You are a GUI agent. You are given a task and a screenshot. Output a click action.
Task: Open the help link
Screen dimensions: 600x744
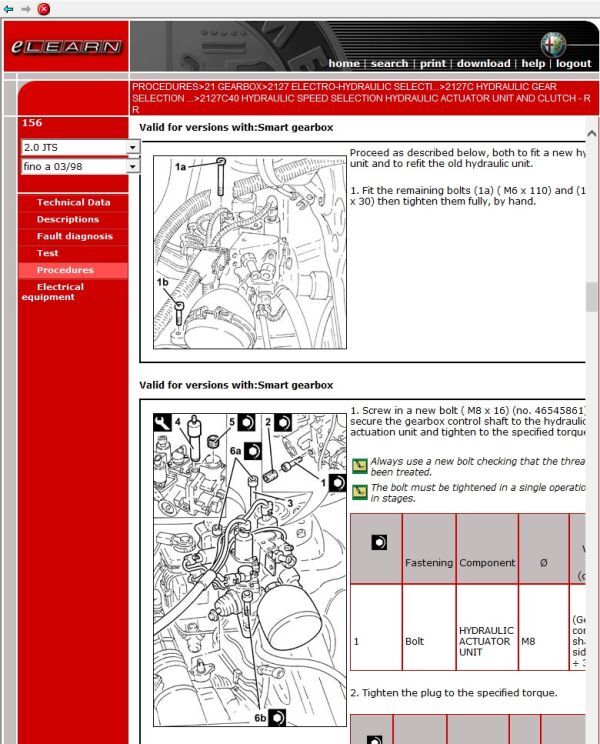click(533, 64)
